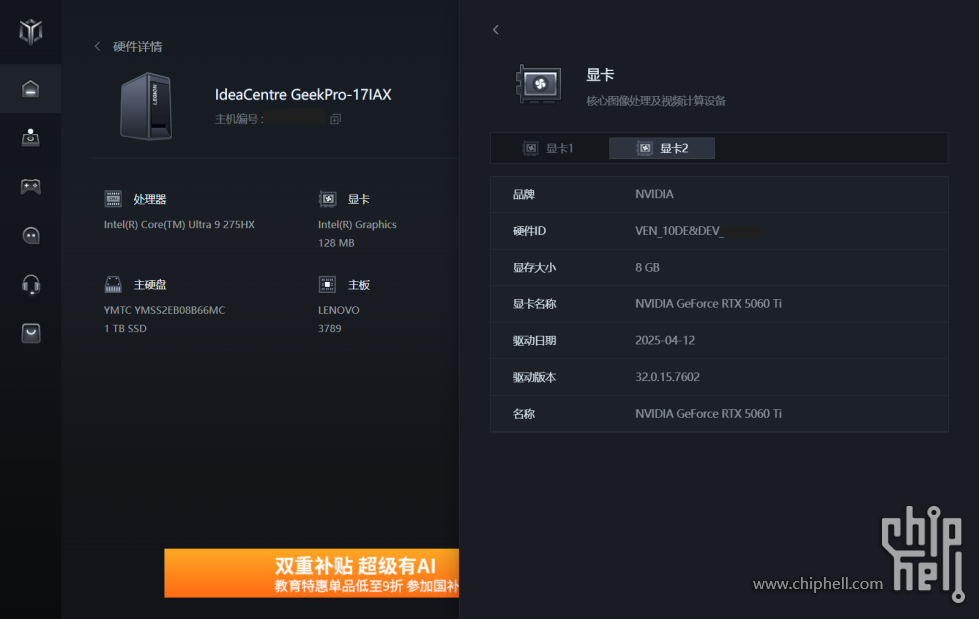This screenshot has width=979, height=619.
Task: Open the Home page sidebar icon
Action: tap(31, 89)
